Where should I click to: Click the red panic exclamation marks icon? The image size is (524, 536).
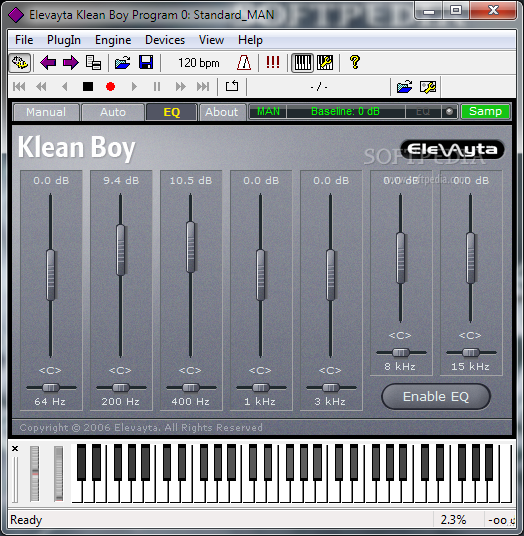273,63
